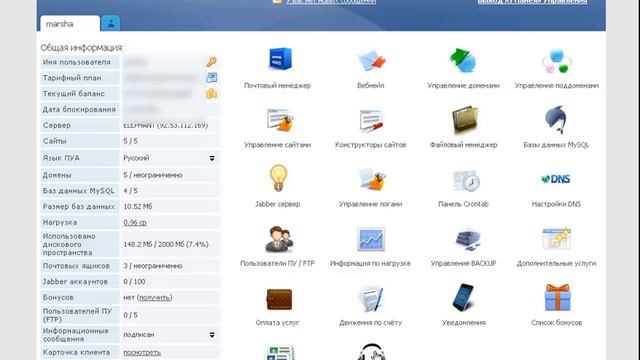Click the Нагрузка 0.96 cp link

tap(135, 222)
